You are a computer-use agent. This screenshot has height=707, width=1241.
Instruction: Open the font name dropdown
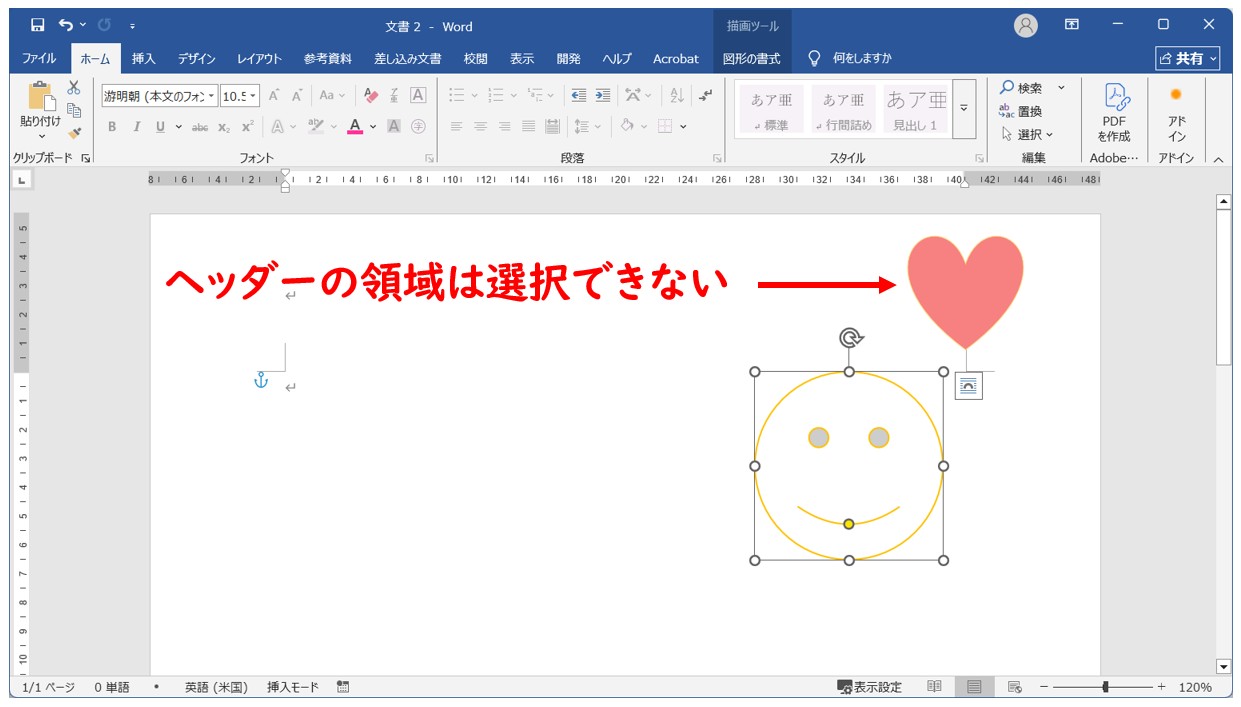211,96
